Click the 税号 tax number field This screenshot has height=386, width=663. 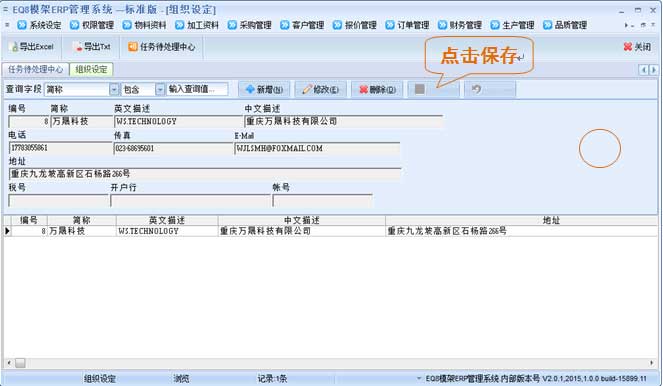tap(58, 201)
